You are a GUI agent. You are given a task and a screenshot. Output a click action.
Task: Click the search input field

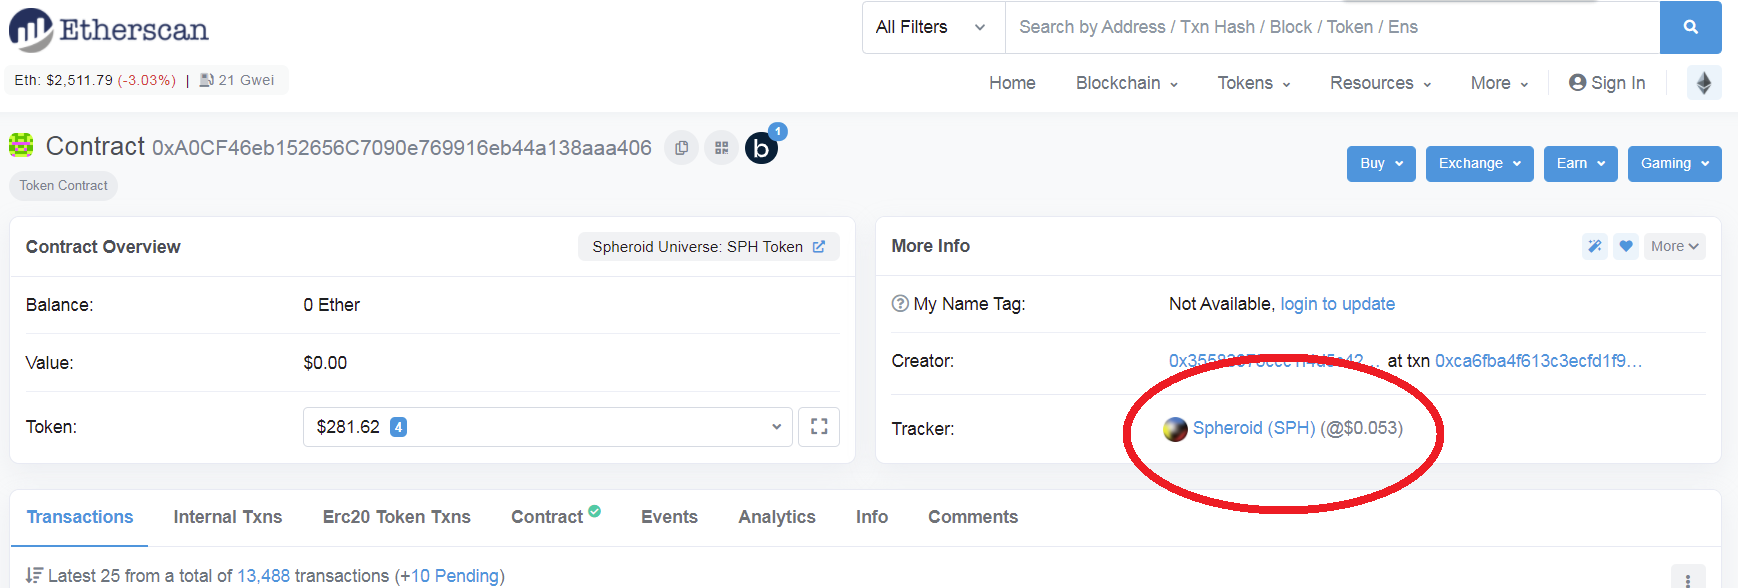pos(1332,27)
